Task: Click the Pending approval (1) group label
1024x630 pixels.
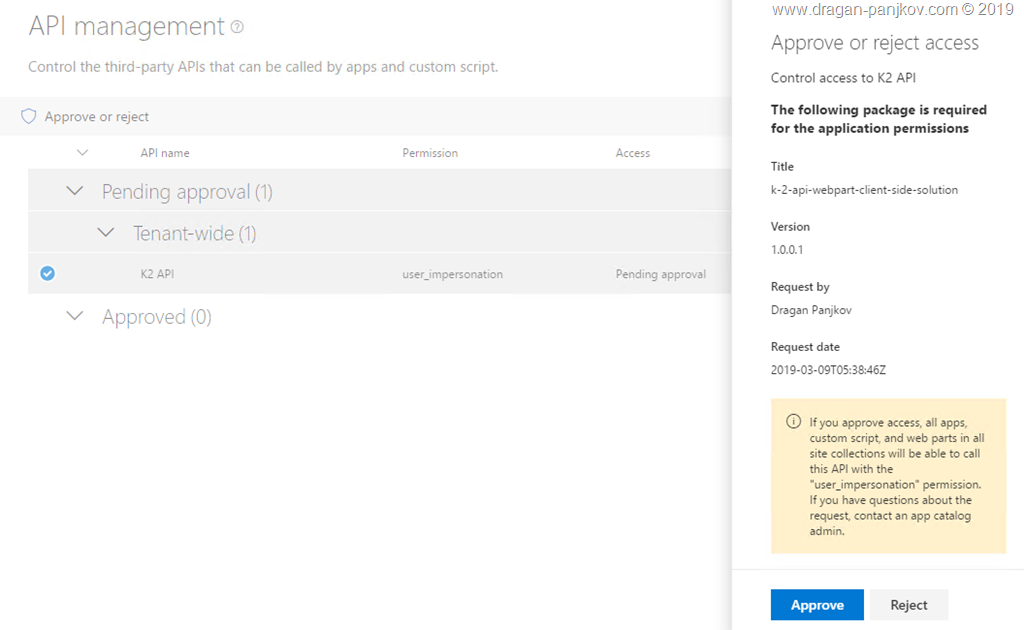Action: 187,192
